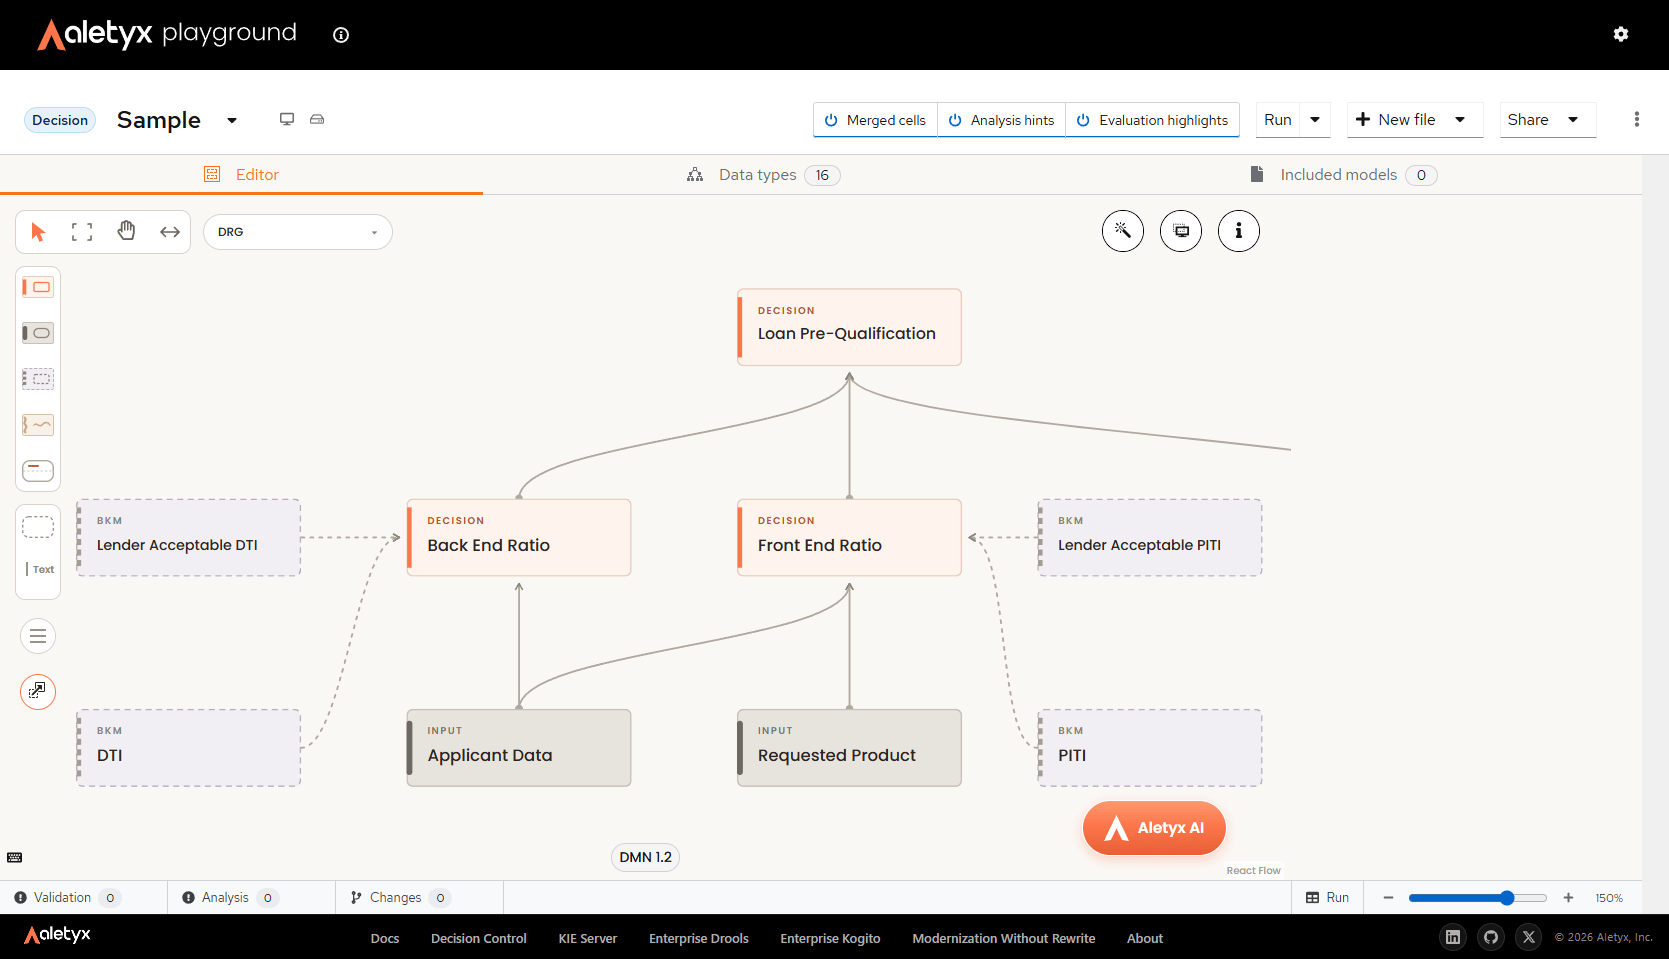1669x959 pixels.
Task: Open the Enterprise Kogito footer link
Action: [831, 938]
